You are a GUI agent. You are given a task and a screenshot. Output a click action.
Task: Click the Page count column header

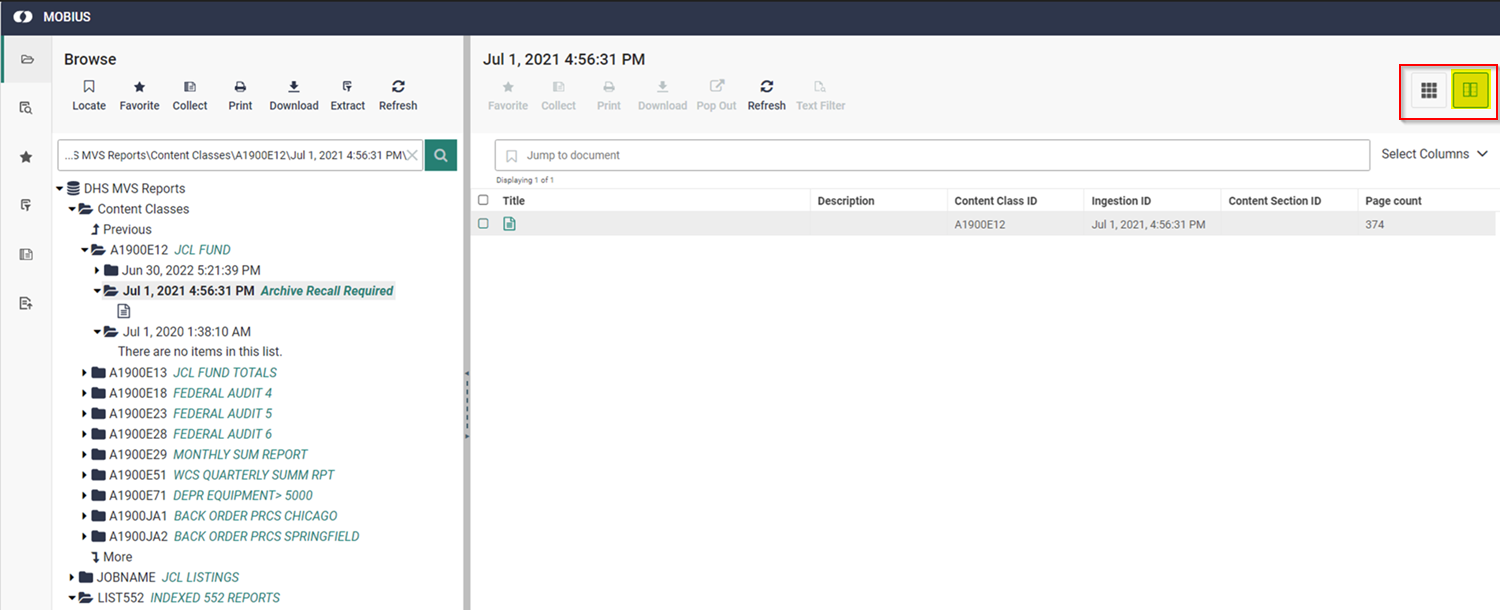click(x=1394, y=201)
